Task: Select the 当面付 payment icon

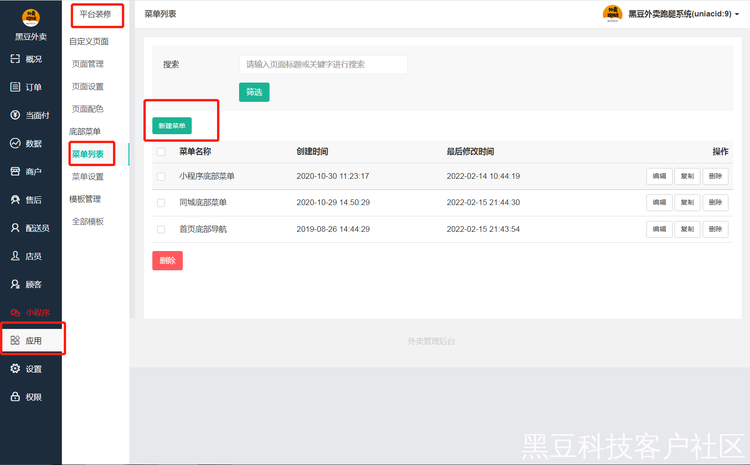Action: 15,115
